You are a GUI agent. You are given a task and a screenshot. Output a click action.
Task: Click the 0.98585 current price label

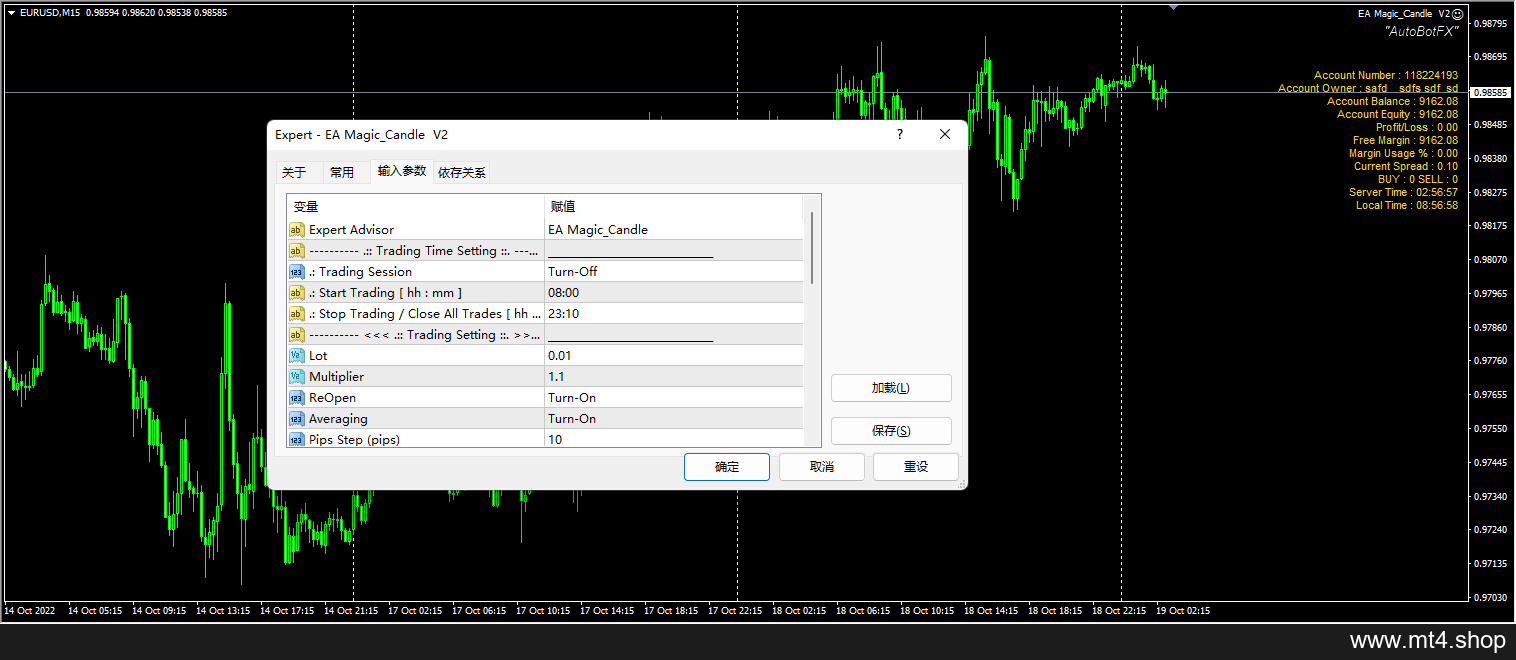pyautogui.click(x=1490, y=92)
